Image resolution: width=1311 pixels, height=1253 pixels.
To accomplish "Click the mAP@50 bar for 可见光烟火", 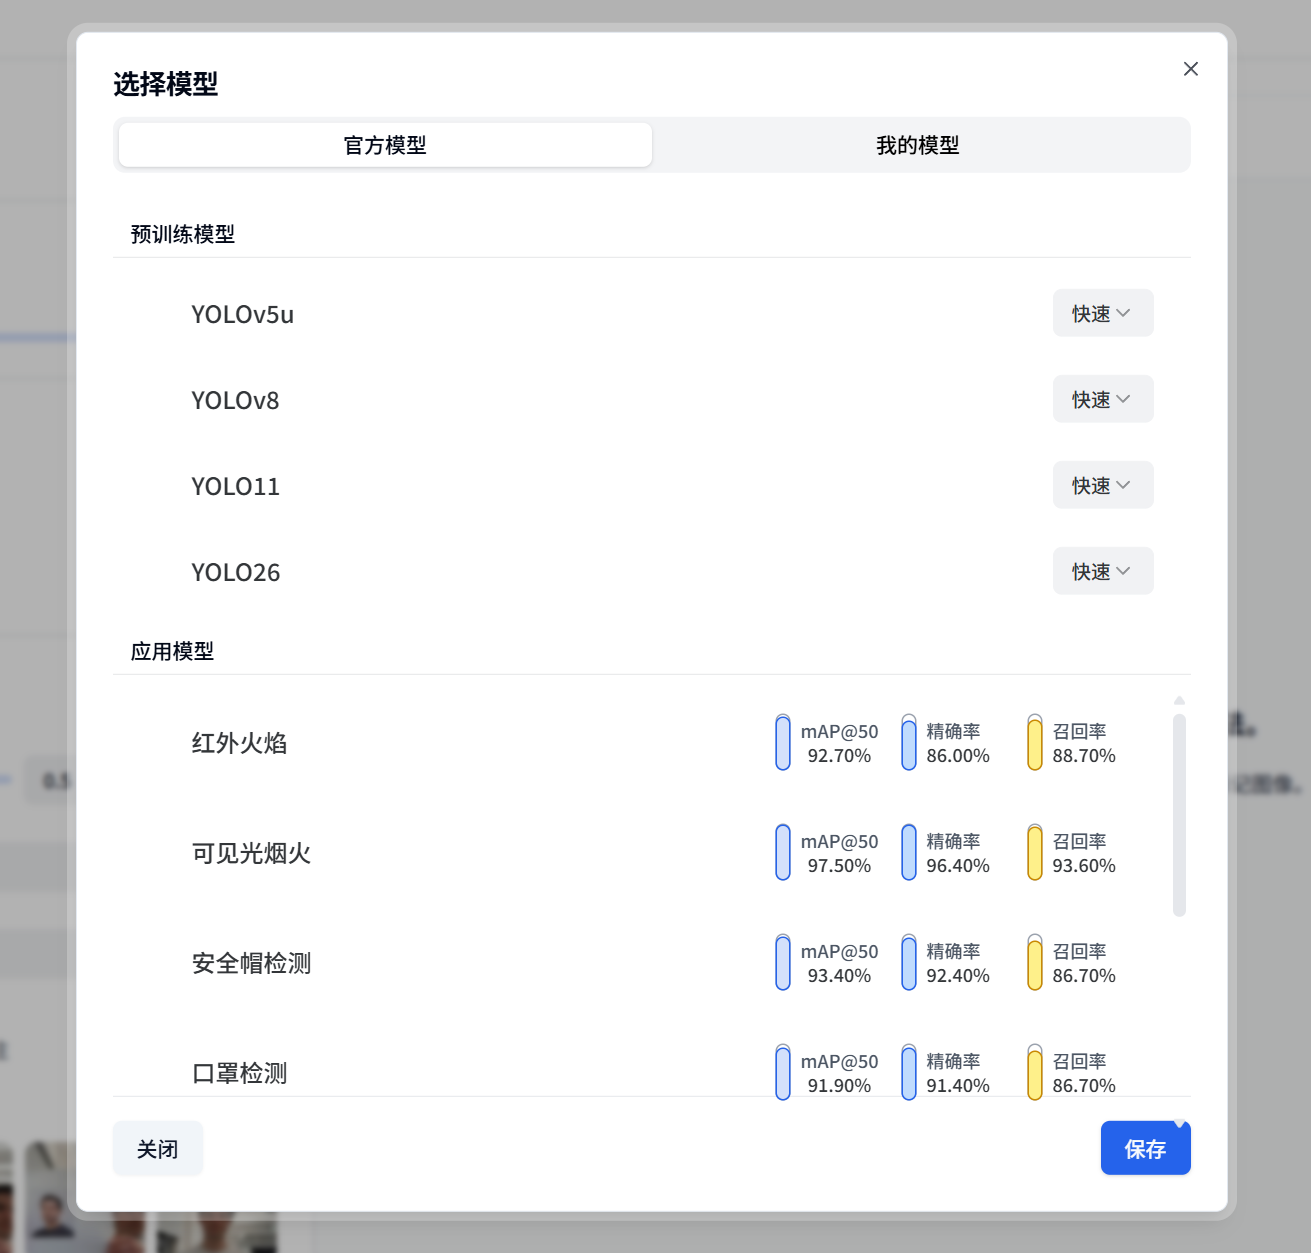I will (783, 853).
